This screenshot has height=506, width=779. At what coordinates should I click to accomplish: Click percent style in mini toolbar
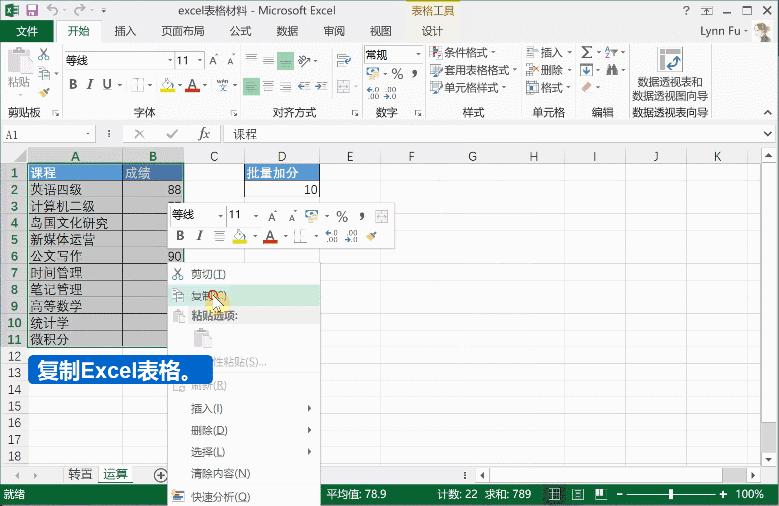(x=342, y=216)
